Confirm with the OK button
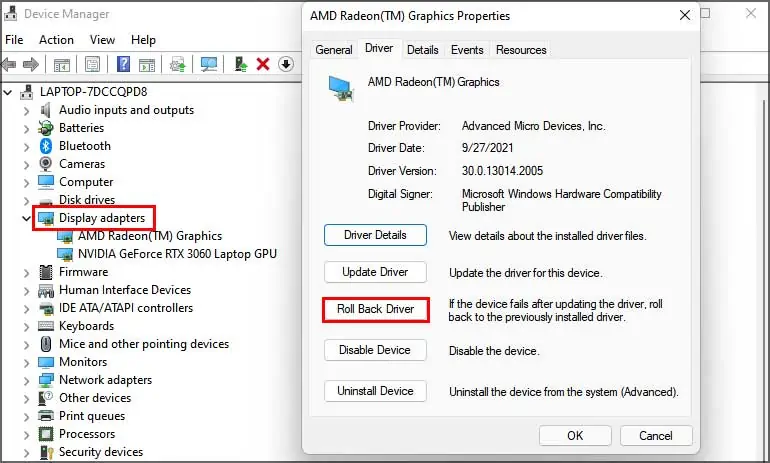The width and height of the screenshot is (770, 463). [x=575, y=436]
